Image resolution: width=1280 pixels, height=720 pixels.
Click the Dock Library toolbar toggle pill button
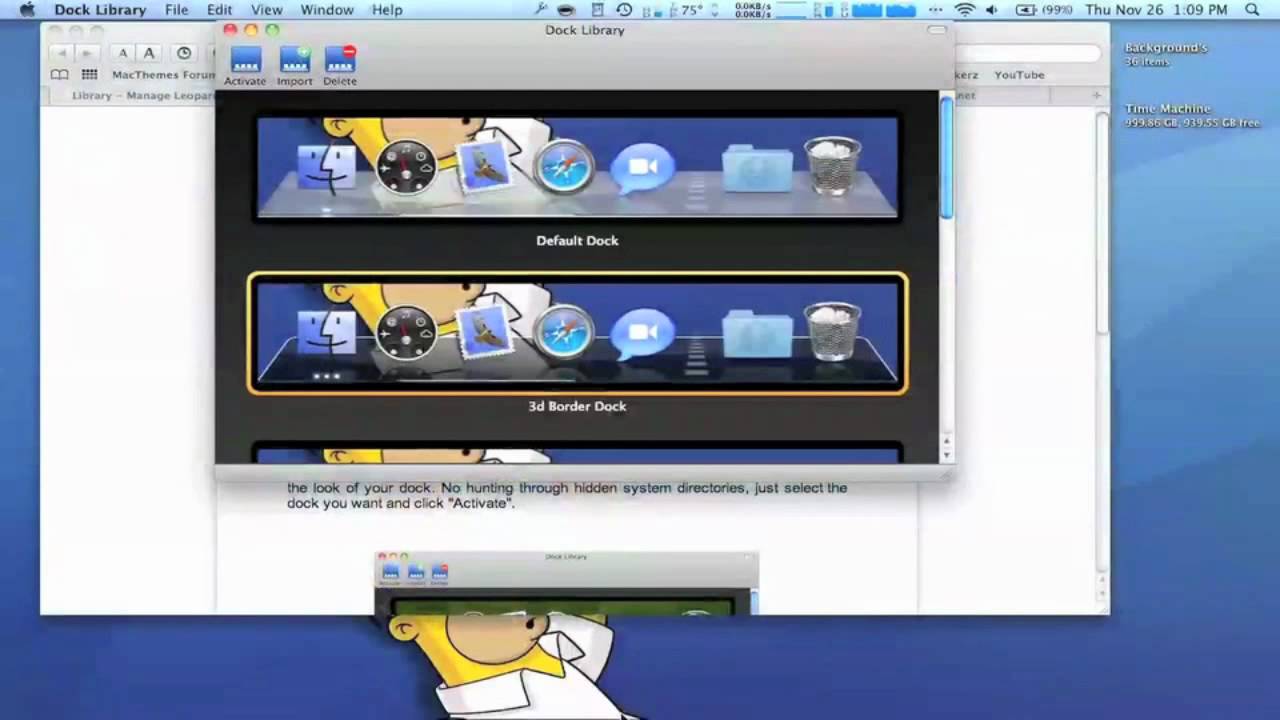coord(937,30)
